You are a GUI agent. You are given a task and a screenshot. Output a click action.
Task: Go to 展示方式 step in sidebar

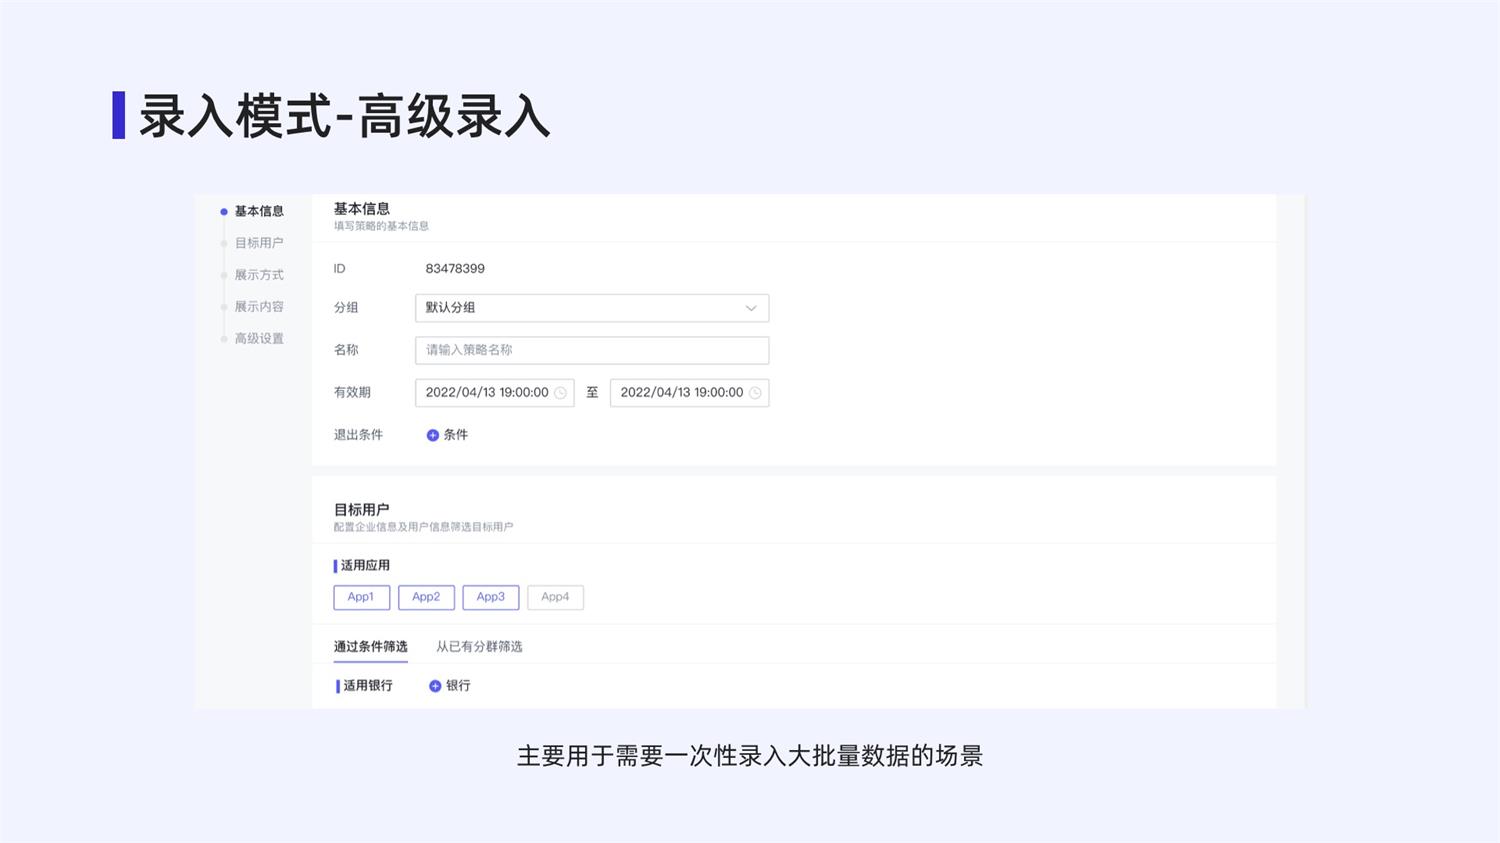point(259,275)
